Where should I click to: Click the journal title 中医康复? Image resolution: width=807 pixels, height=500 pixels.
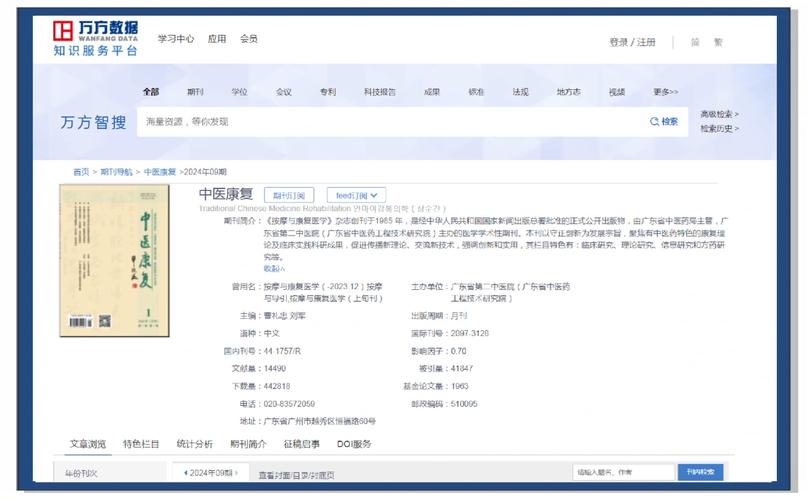[x=225, y=194]
